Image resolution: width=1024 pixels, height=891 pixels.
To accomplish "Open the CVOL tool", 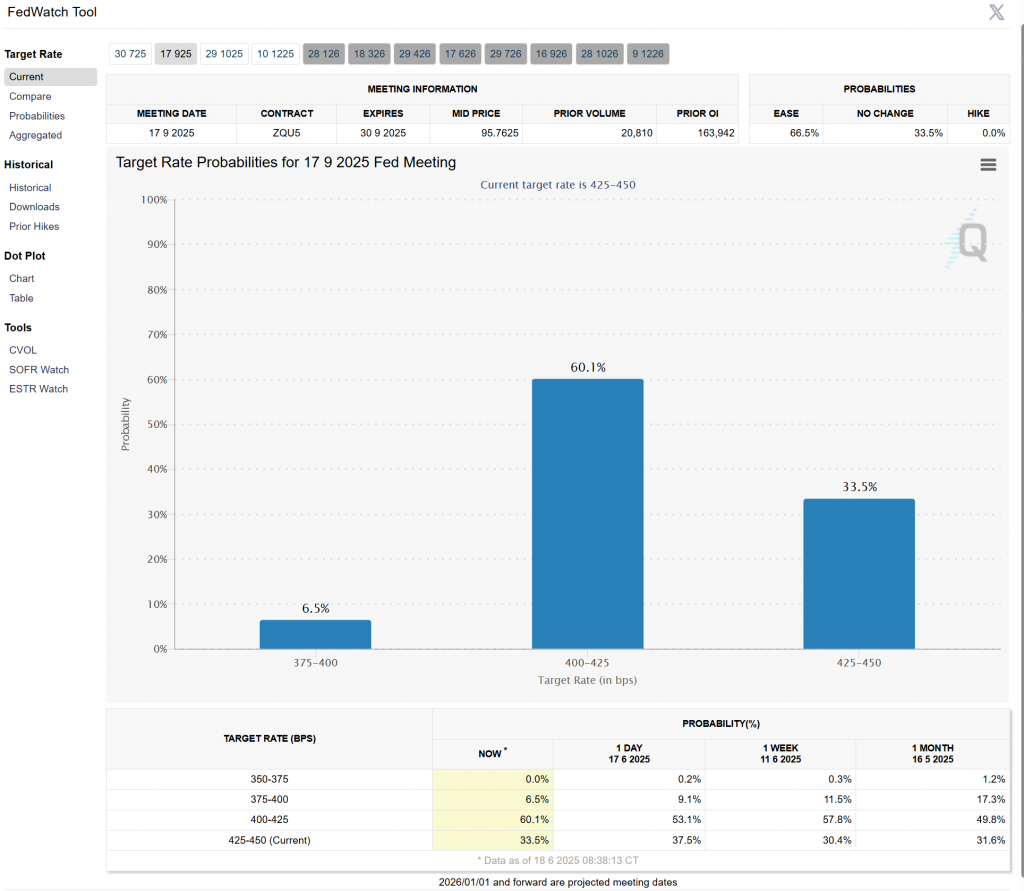I will 23,350.
